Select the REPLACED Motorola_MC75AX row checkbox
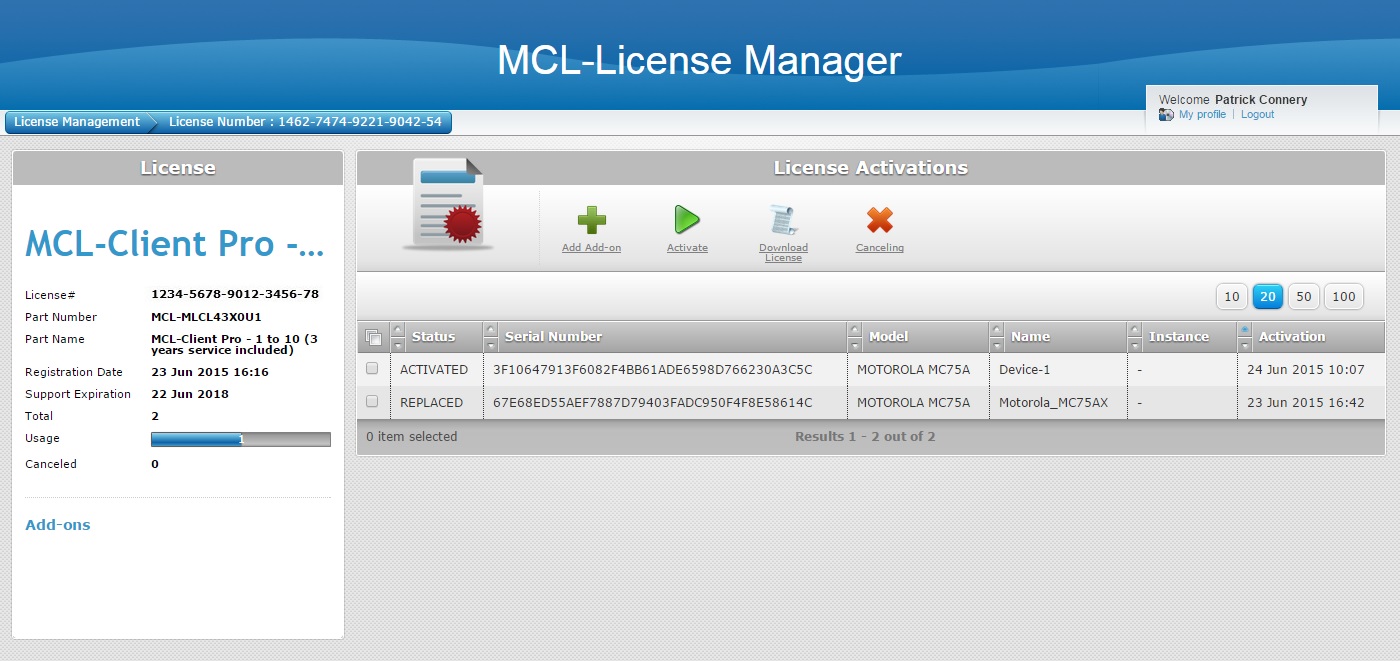Viewport: 1400px width, 661px height. [x=372, y=402]
